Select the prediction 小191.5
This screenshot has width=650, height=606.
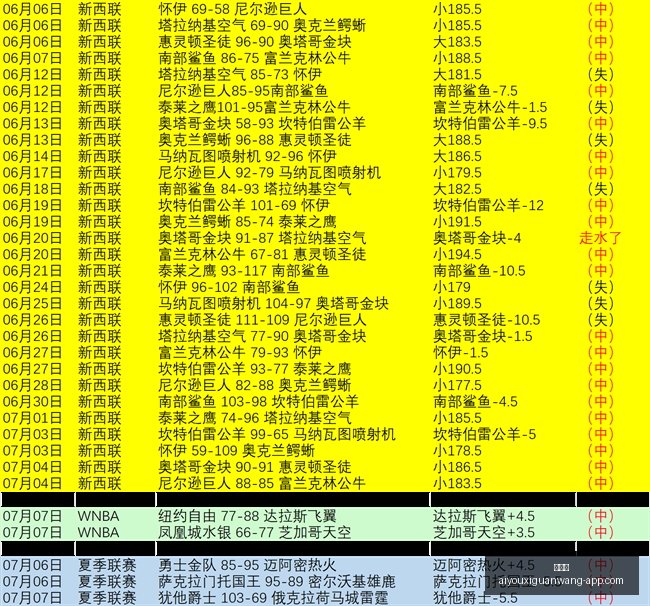click(457, 222)
